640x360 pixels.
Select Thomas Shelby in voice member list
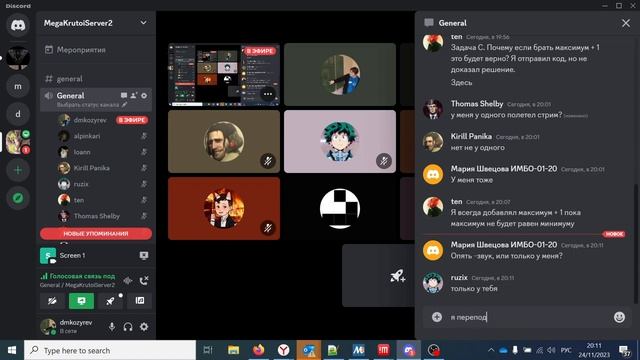(x=96, y=216)
